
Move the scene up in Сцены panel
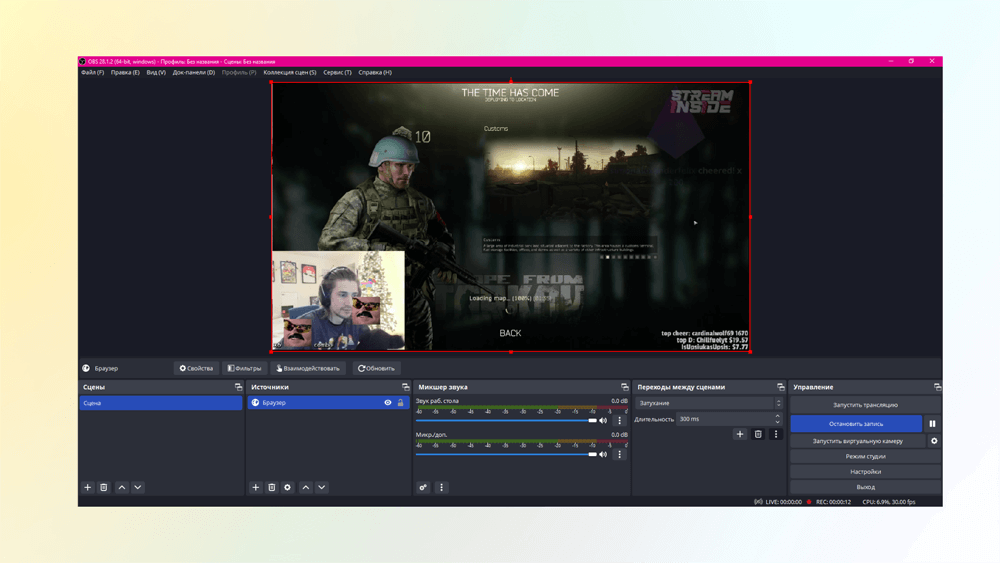(x=122, y=487)
